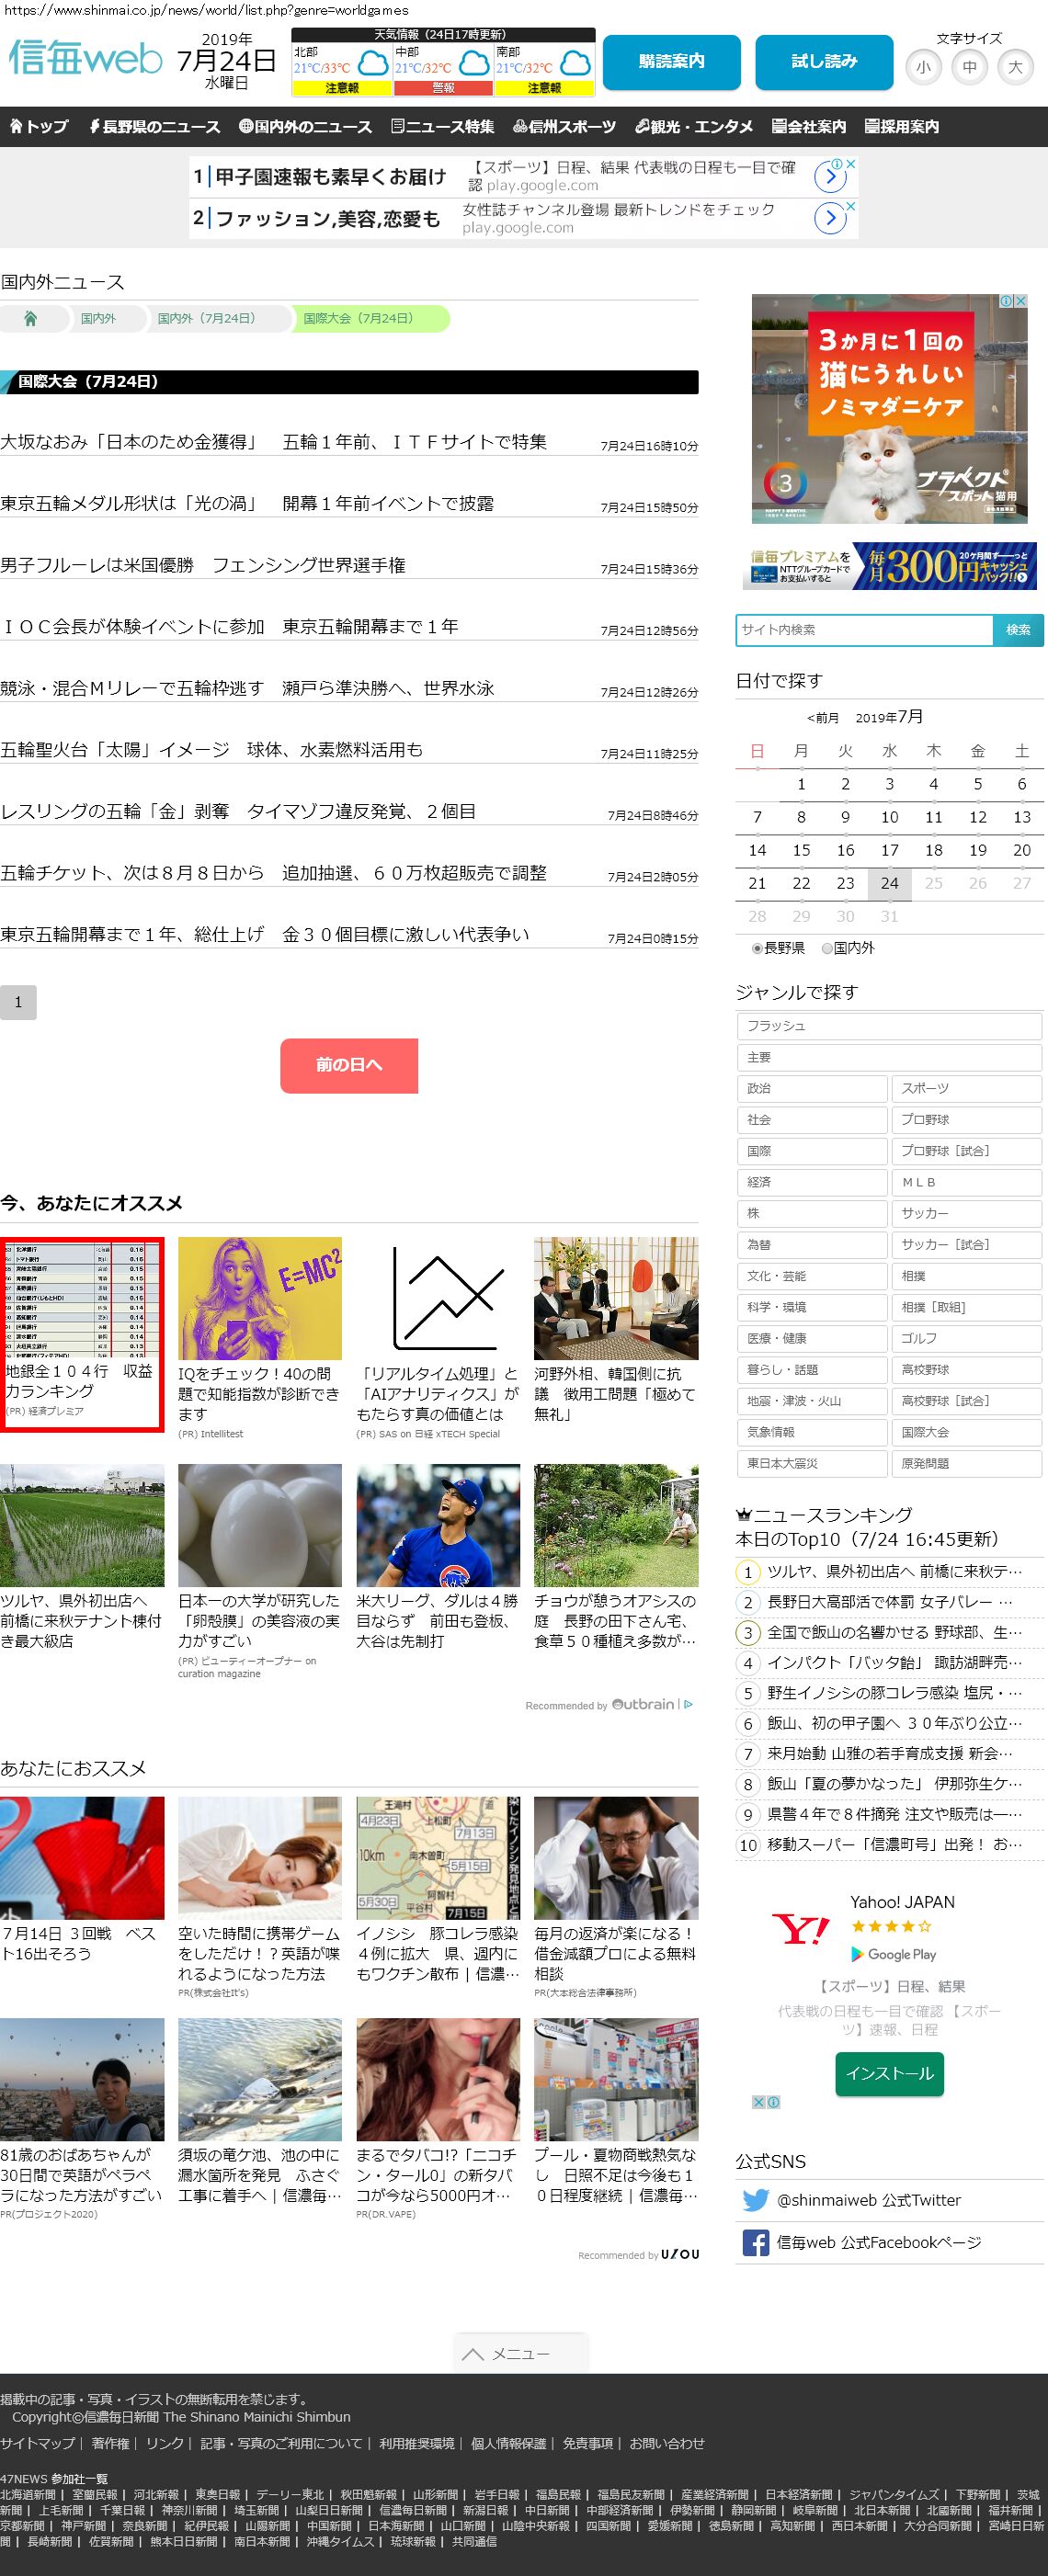Open the Facebook page icon
Image resolution: width=1048 pixels, height=2576 pixels.
pos(756,2242)
